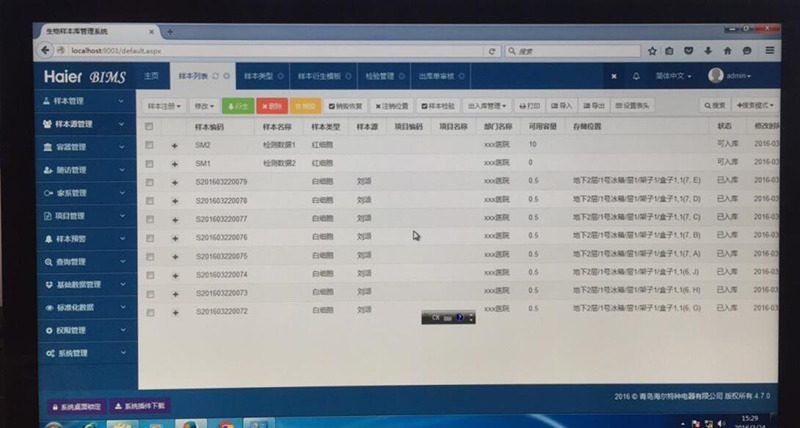Screen dimensions: 800x428
Task: Click the 系统桌面锁定 button
Action: pos(77,406)
